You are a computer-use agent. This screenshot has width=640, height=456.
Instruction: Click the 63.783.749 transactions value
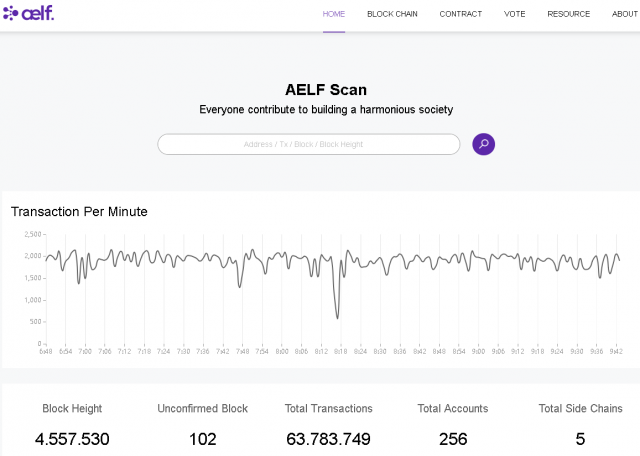[328, 439]
